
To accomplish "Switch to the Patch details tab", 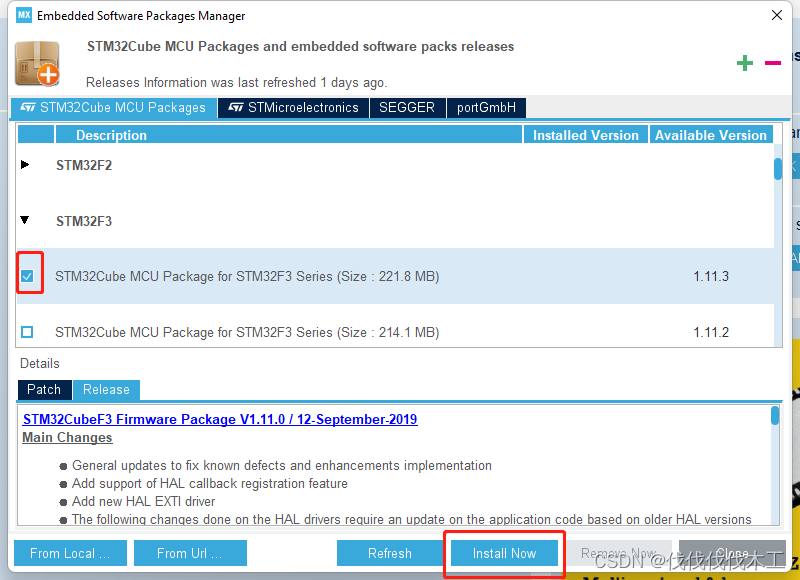I will pos(44,390).
